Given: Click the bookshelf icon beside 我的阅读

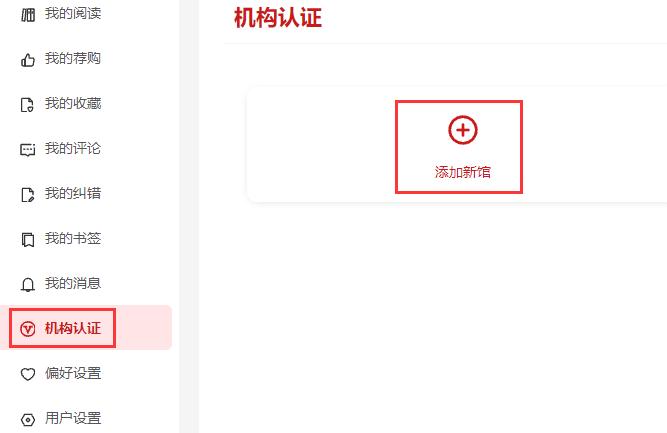Looking at the screenshot, I should (28, 15).
